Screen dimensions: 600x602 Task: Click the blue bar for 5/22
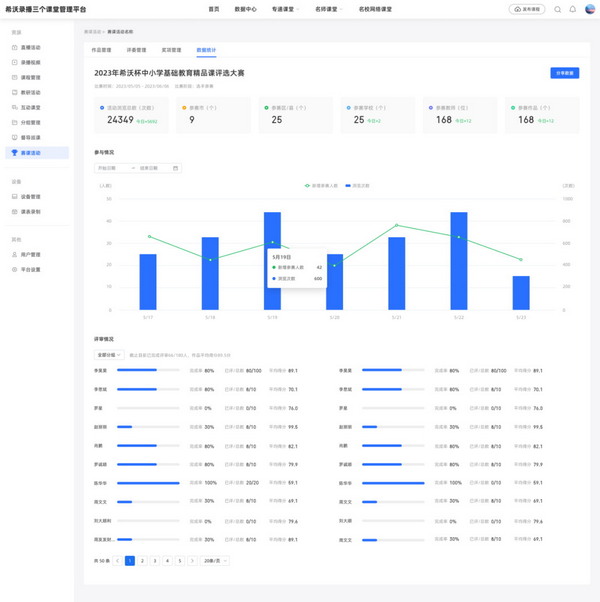coord(459,260)
